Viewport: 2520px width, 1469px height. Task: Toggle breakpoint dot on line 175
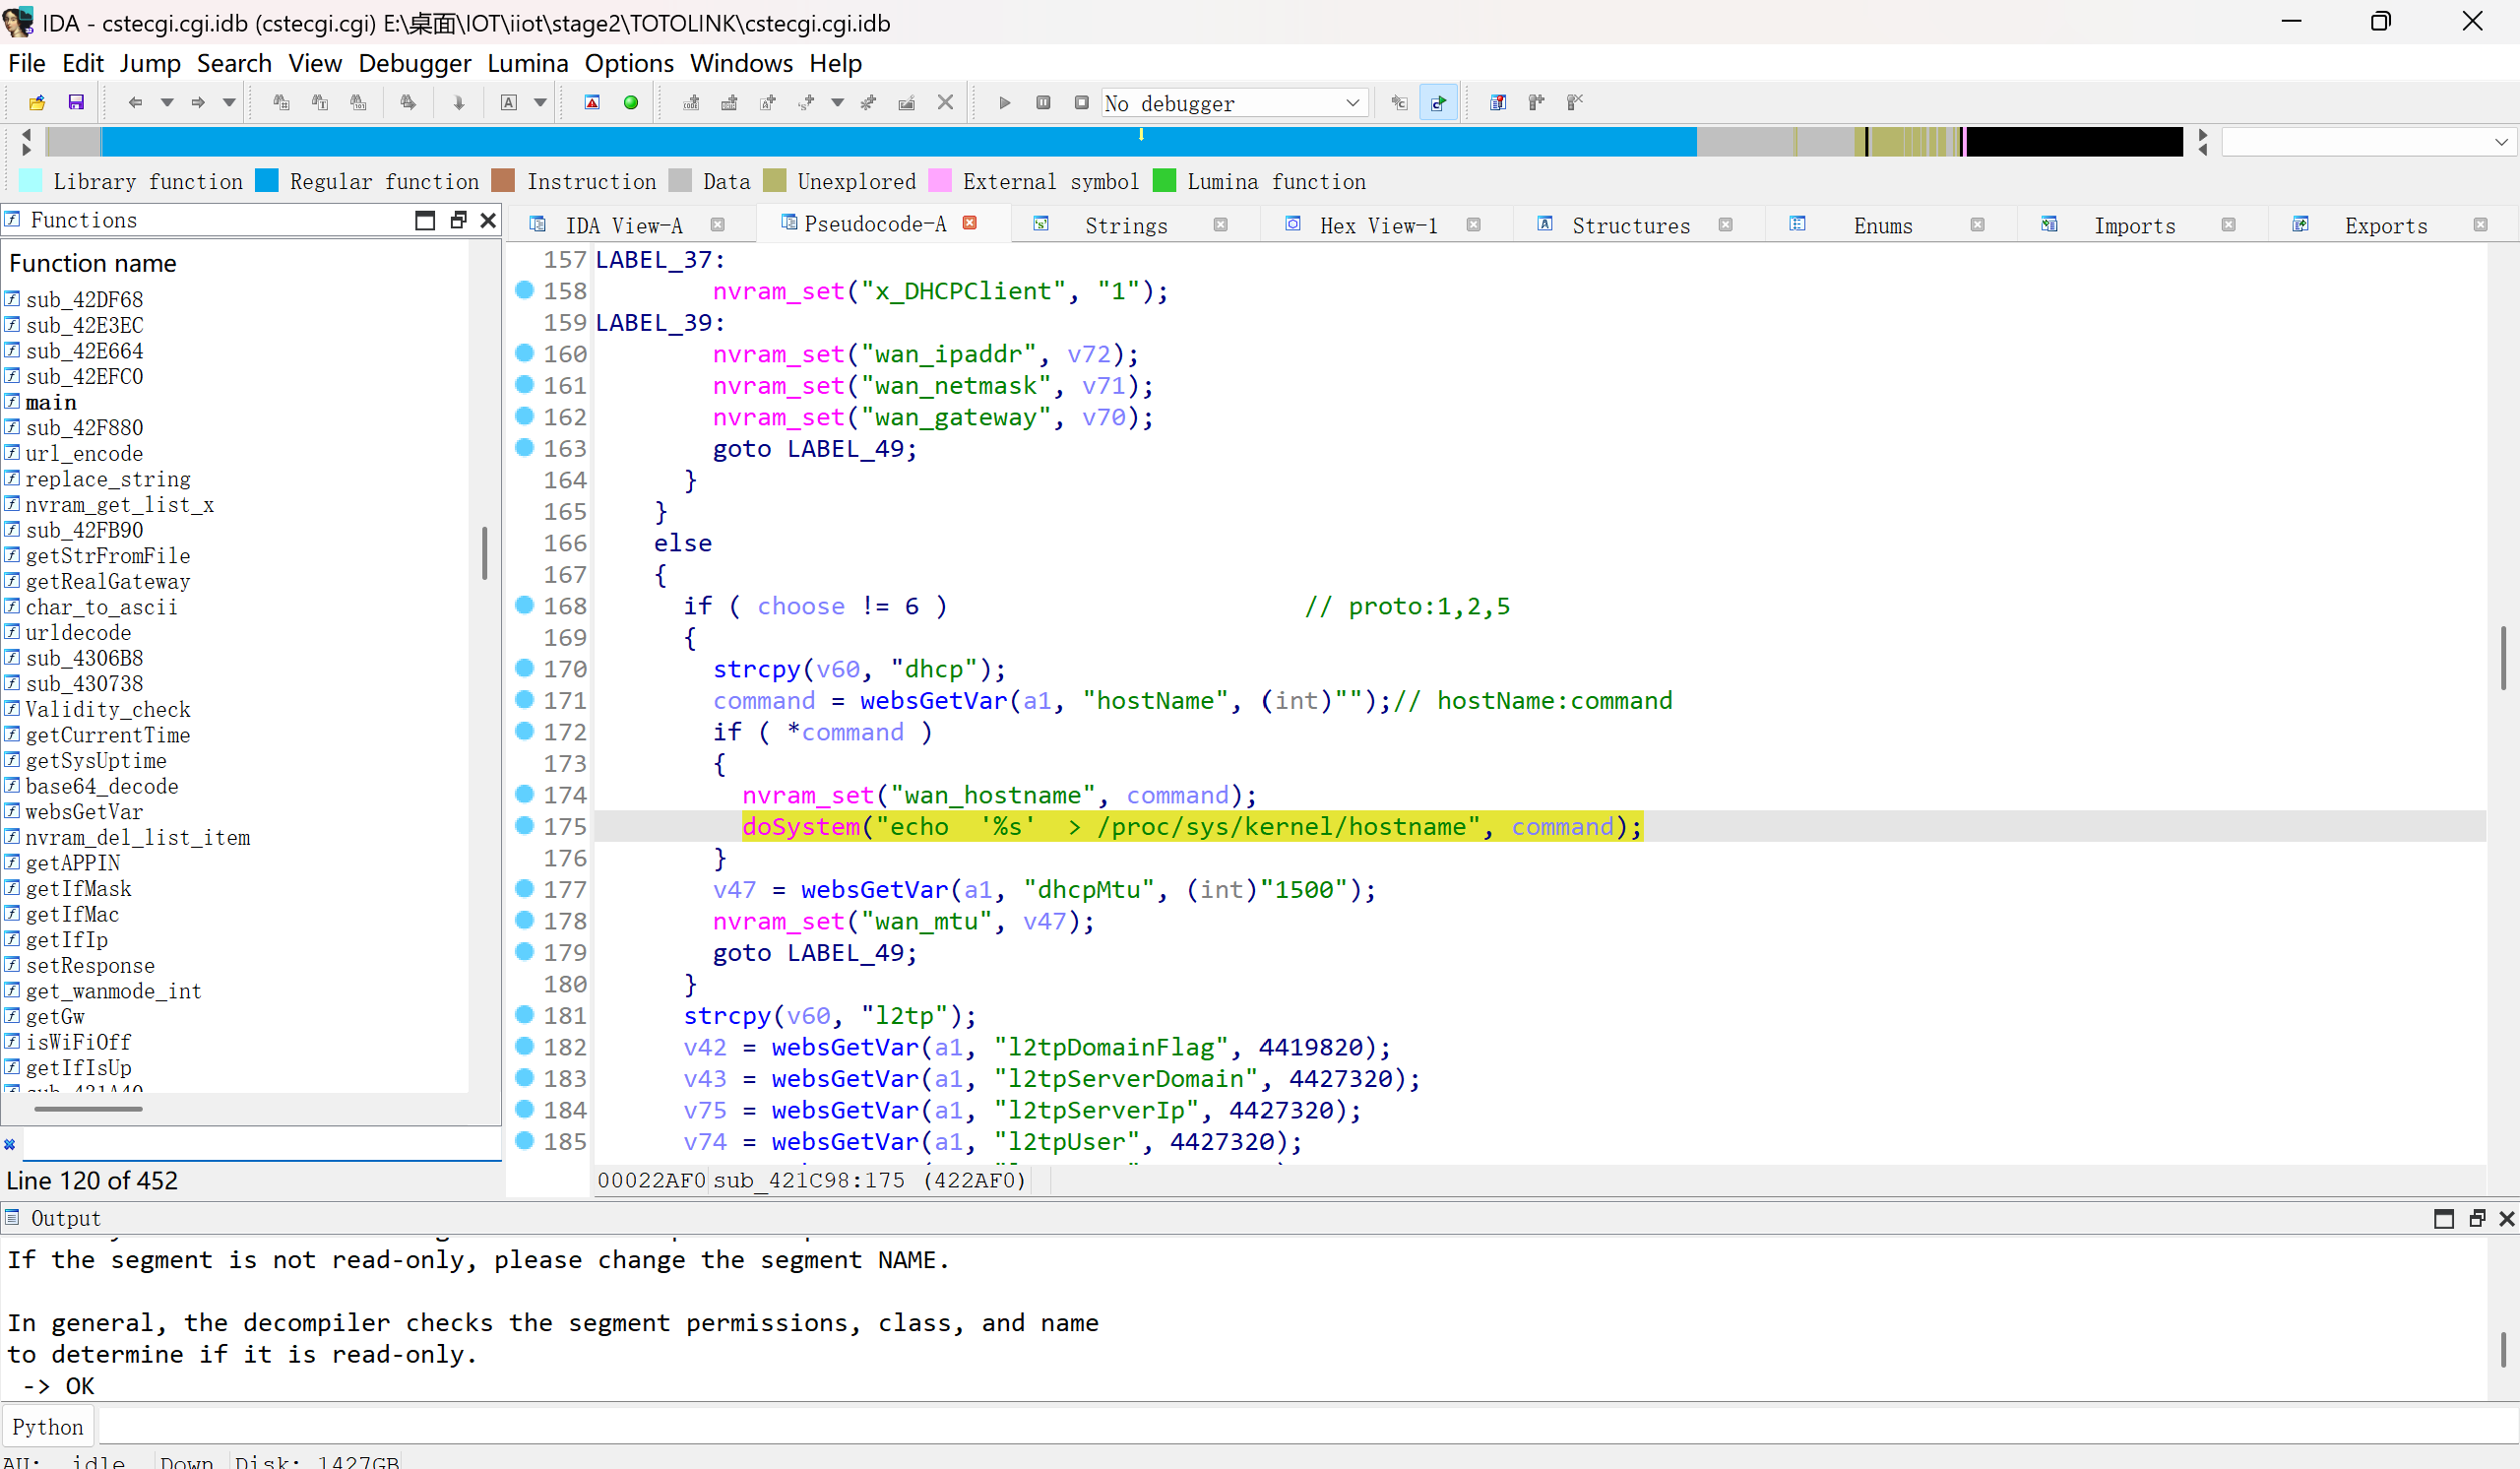pos(524,825)
